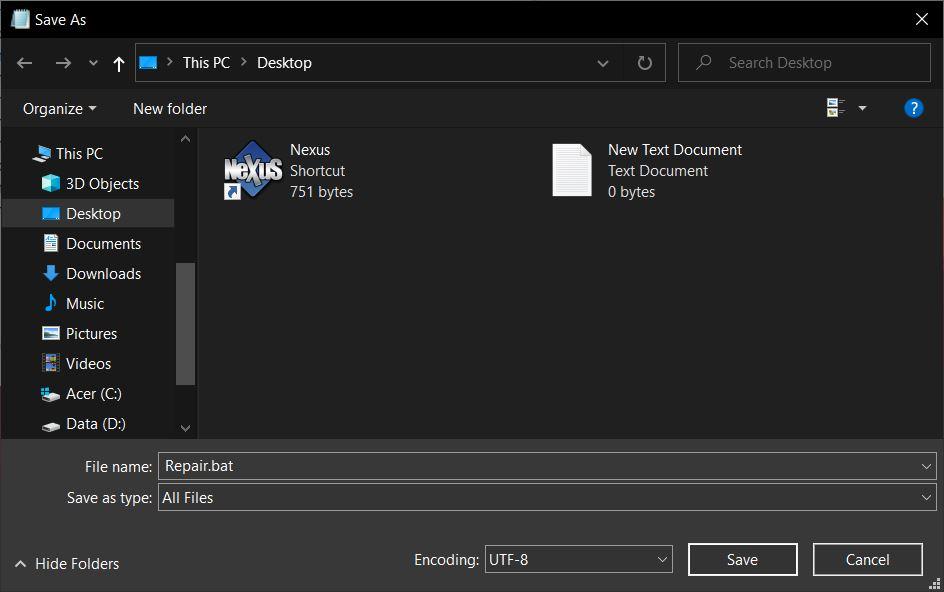944x592 pixels.
Task: Click the Videos filmstrip icon
Action: point(51,363)
